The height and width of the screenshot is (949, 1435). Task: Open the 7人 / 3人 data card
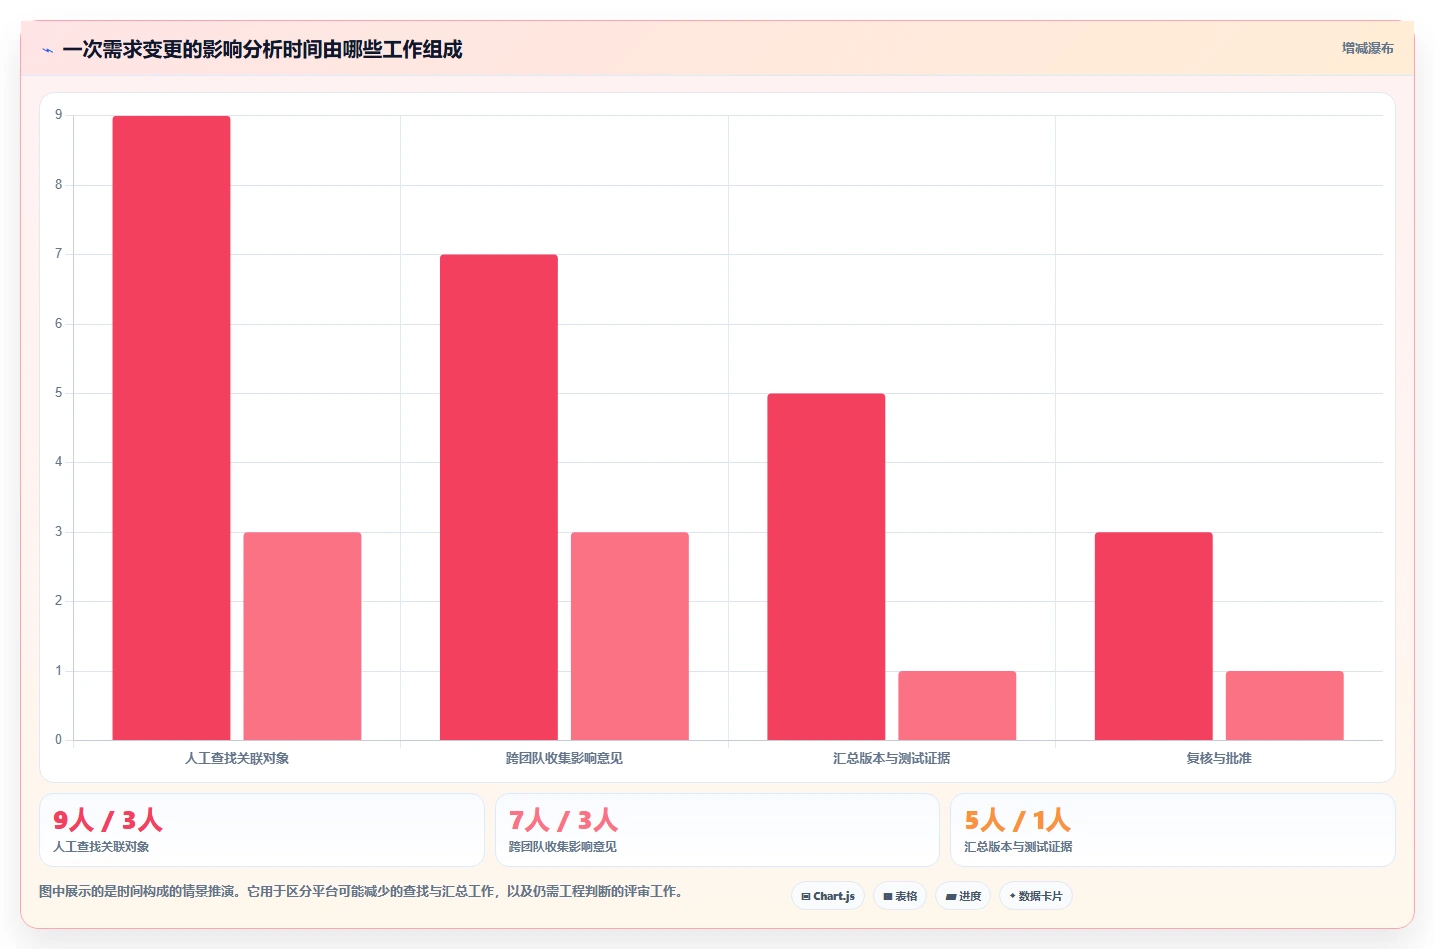[x=717, y=830]
